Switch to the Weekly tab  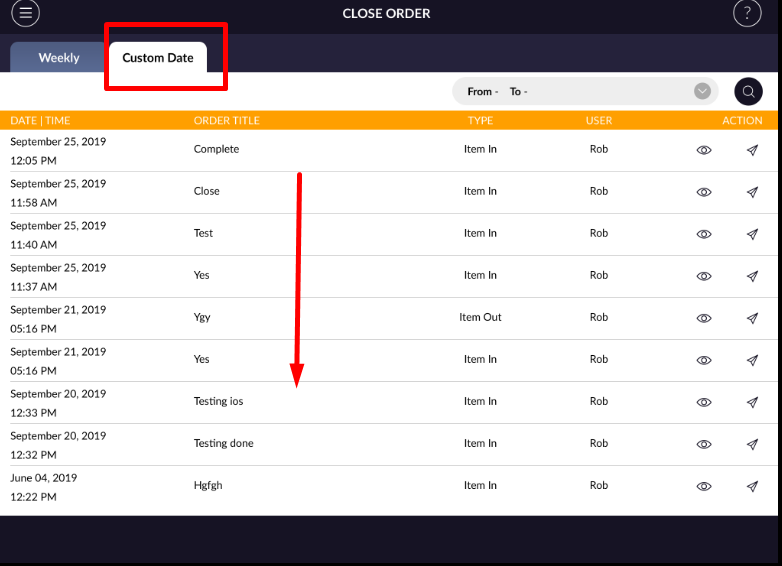[x=58, y=58]
